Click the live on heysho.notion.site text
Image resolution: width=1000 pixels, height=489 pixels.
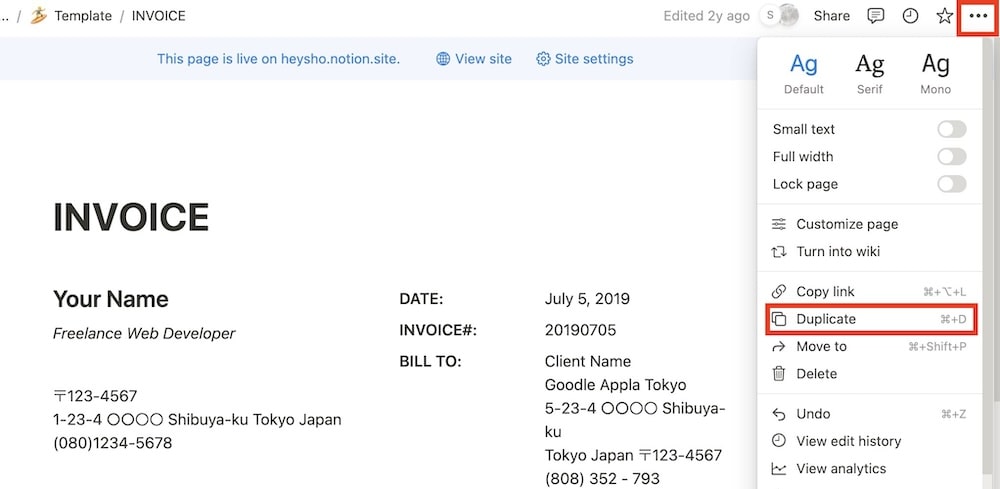pos(278,59)
